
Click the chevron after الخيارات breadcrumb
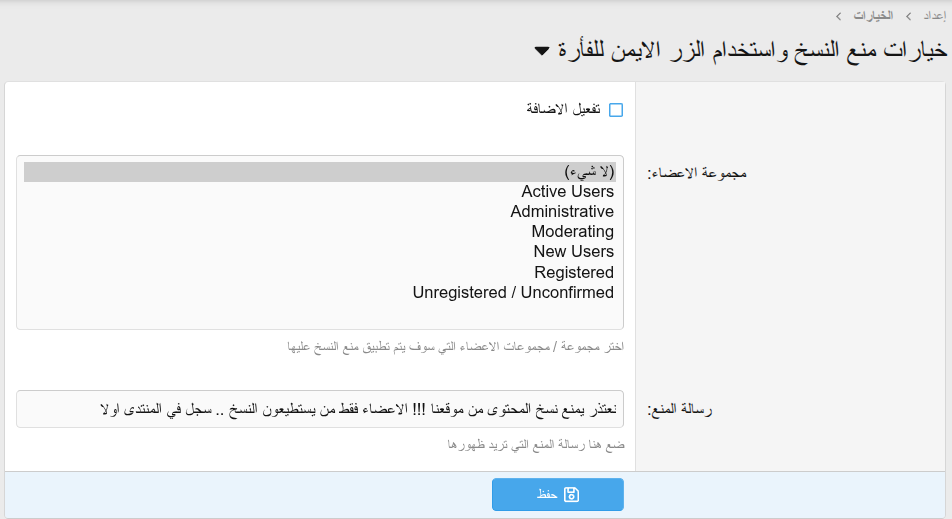pyautogui.click(x=839, y=16)
